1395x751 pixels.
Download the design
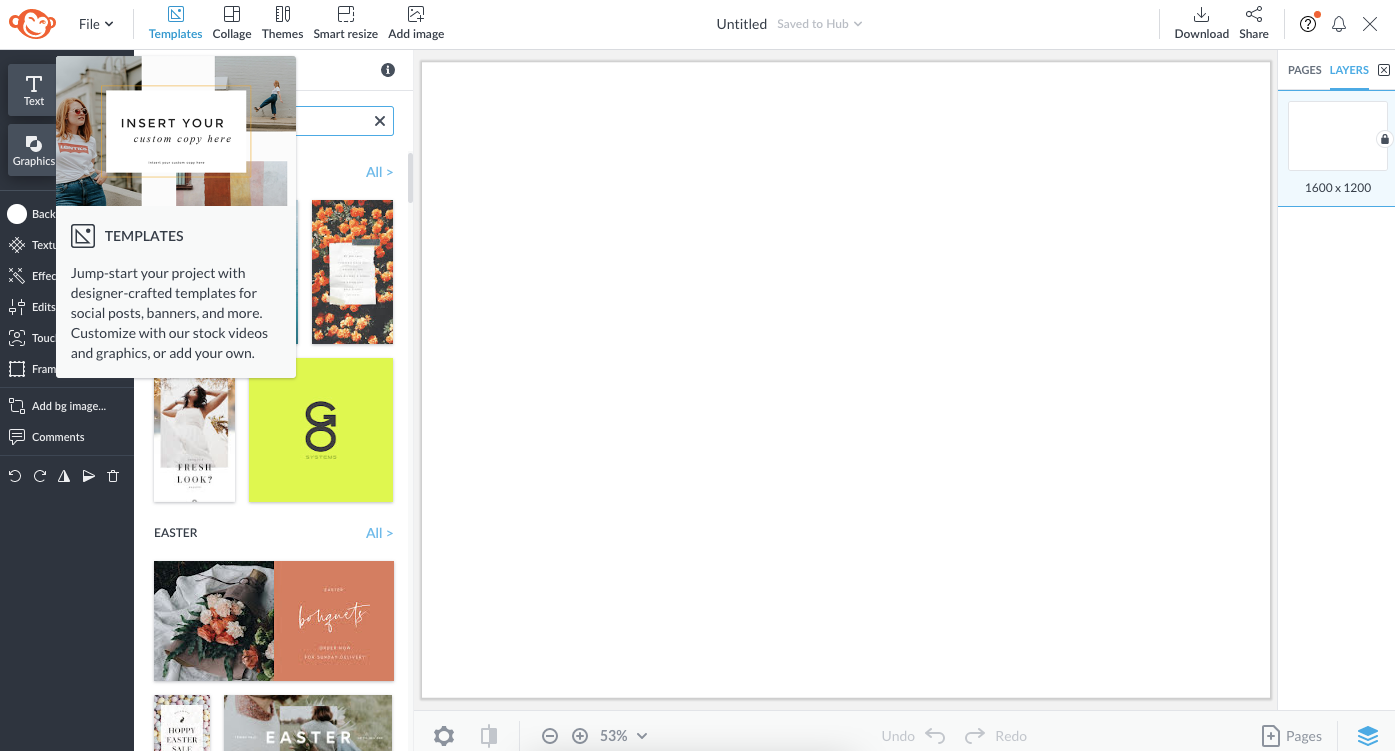[1202, 22]
